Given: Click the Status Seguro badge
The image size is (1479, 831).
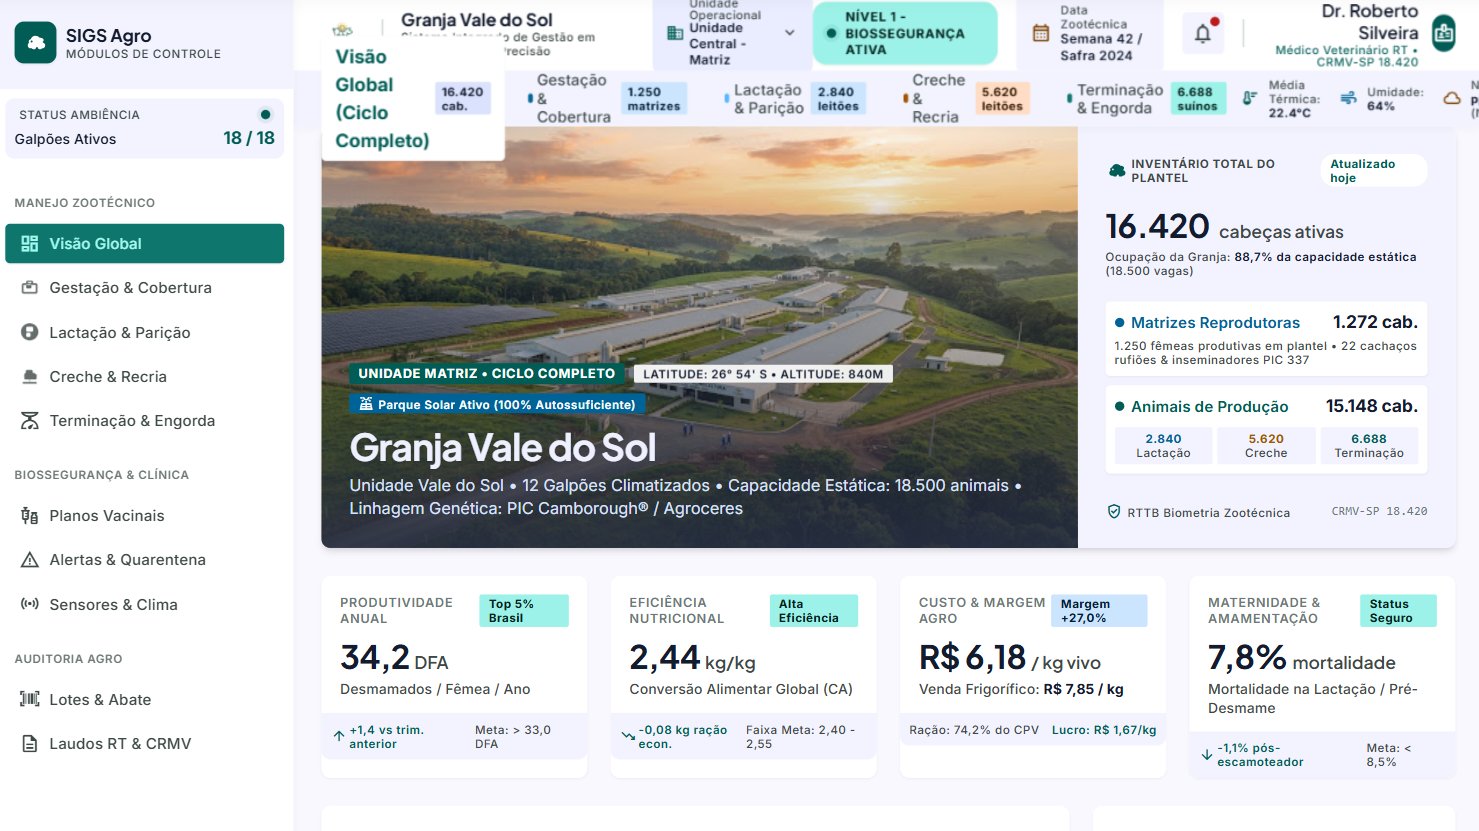Looking at the screenshot, I should tap(1398, 611).
